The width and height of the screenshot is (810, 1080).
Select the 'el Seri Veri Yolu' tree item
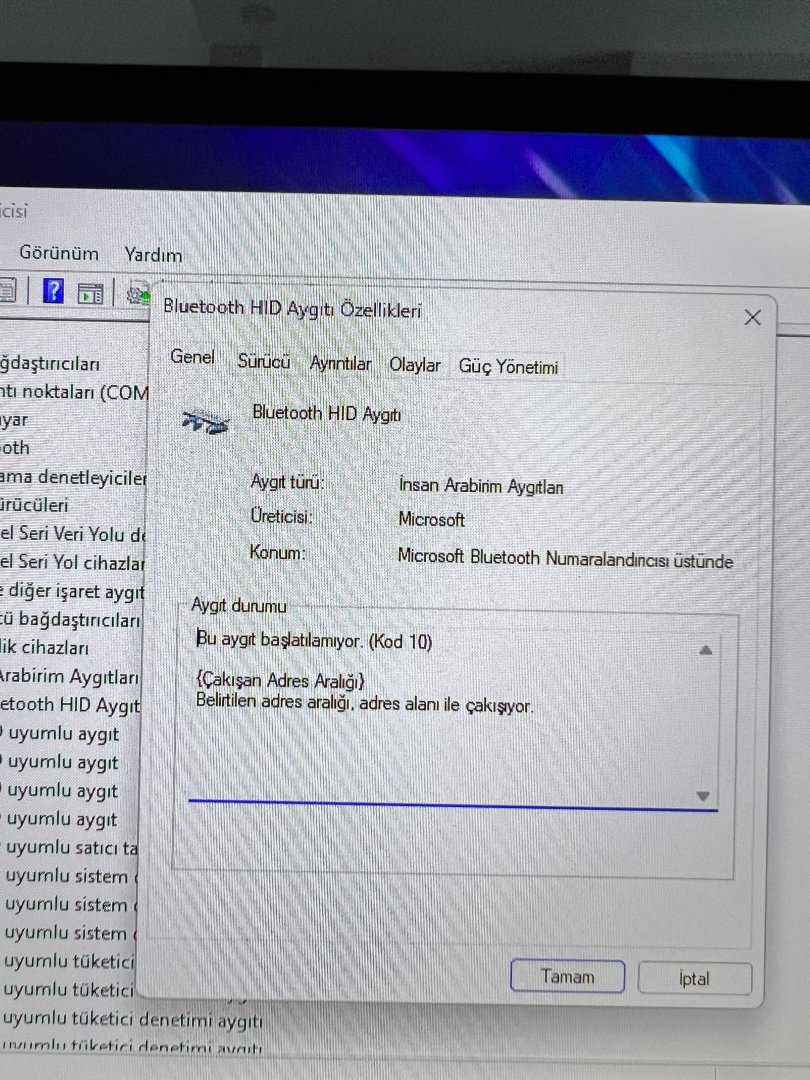click(x=72, y=534)
